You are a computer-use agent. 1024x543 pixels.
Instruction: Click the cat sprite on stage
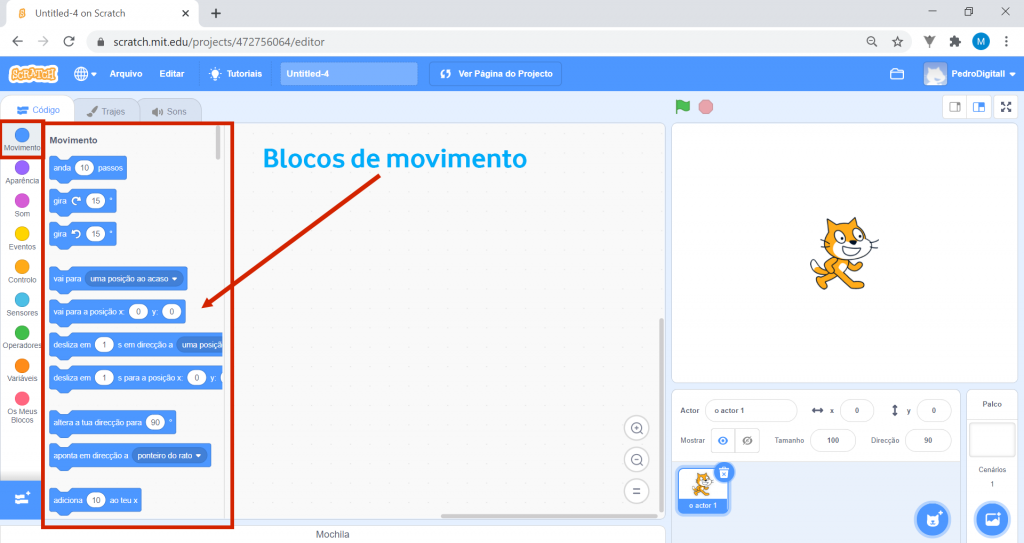(844, 254)
